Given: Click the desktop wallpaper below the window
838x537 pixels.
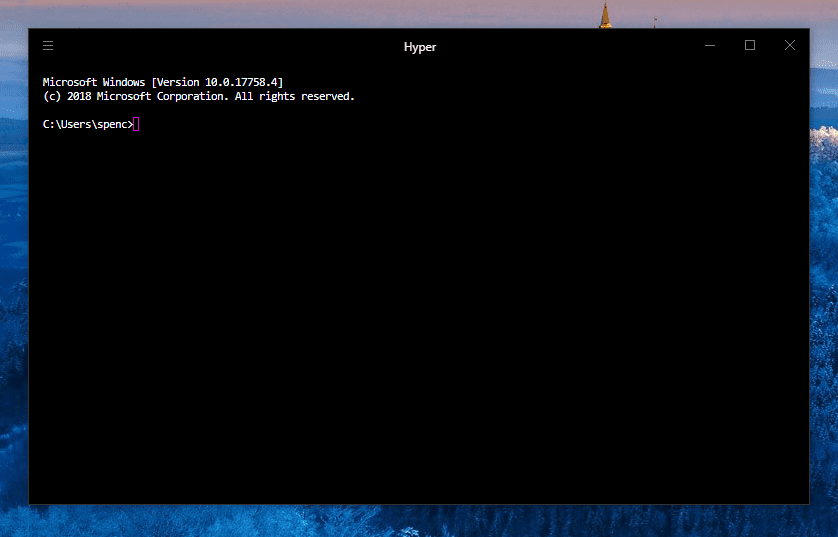Looking at the screenshot, I should click(419, 521).
